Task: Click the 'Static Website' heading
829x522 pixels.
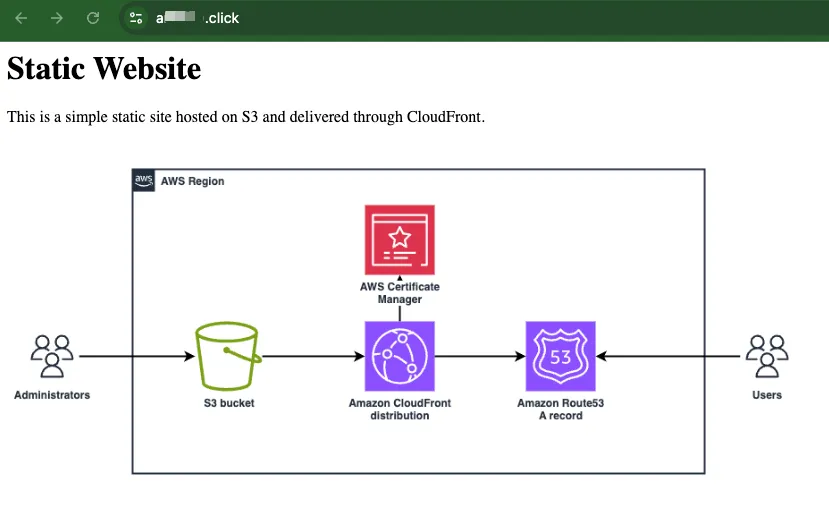Action: click(x=104, y=69)
